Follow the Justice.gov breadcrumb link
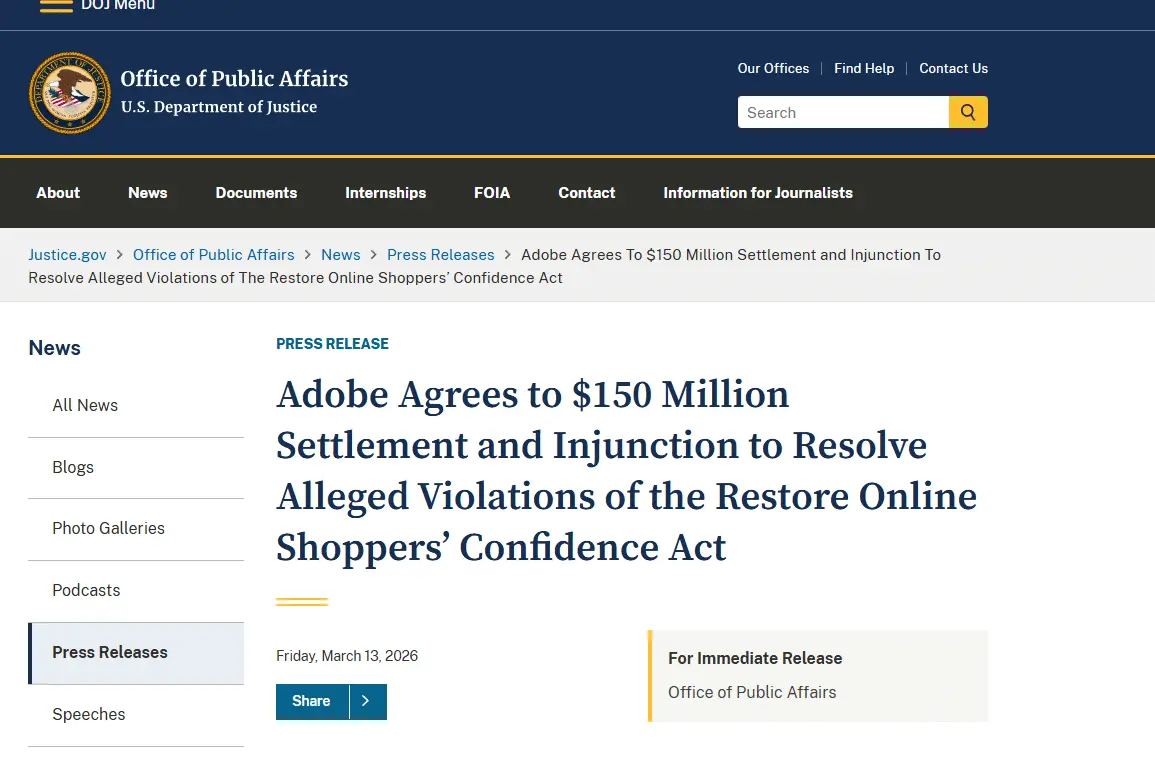 click(x=67, y=254)
